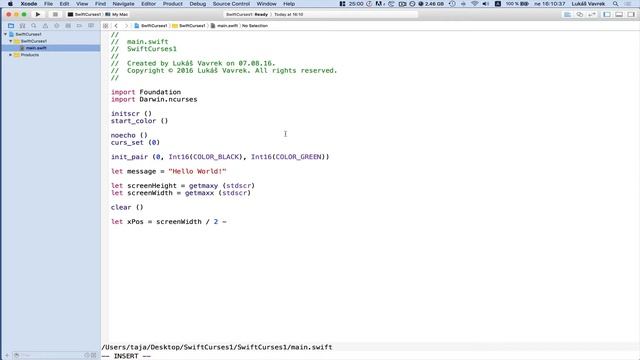Click the 'clear ()' code line
This screenshot has width=640, height=360.
[127, 207]
